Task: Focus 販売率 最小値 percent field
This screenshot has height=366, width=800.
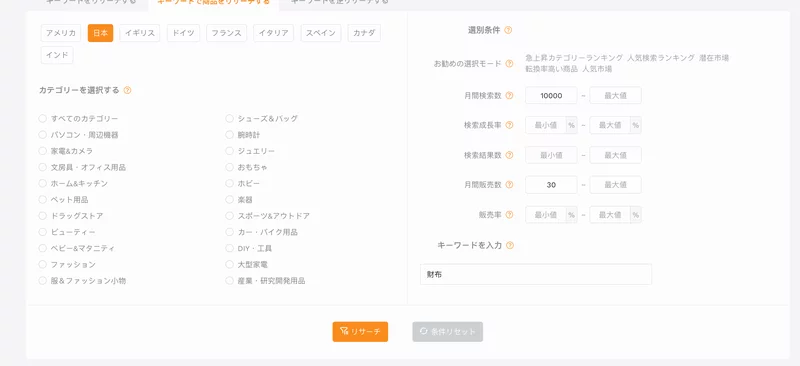Action: click(x=546, y=215)
